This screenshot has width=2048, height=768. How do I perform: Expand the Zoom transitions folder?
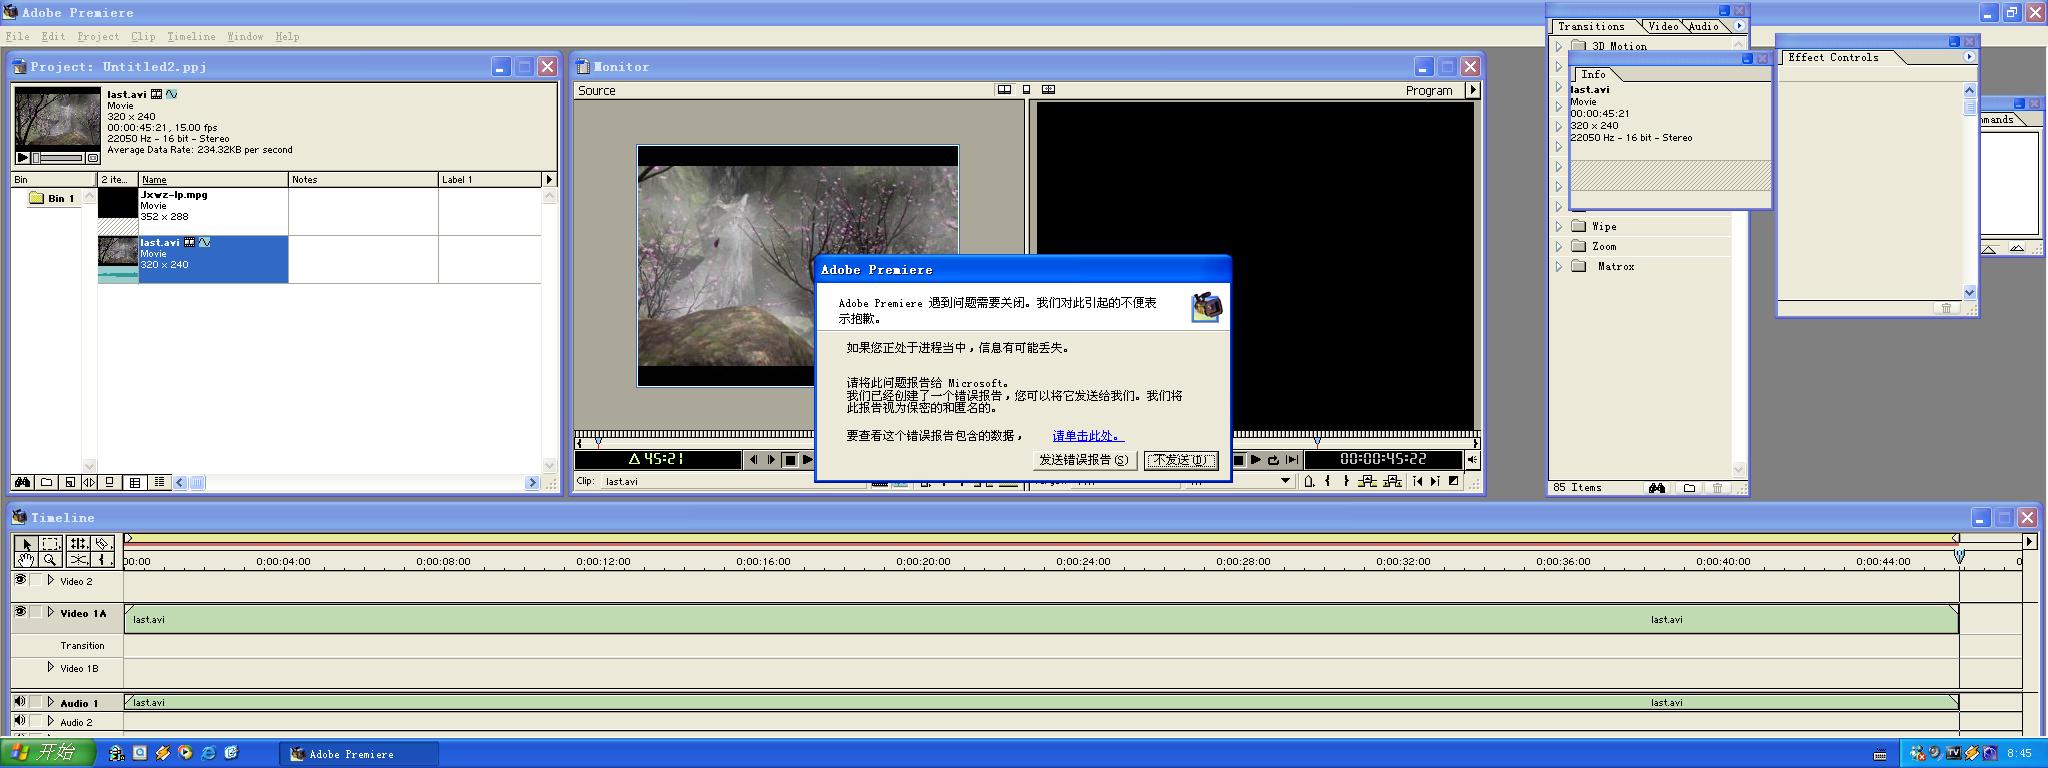point(1559,246)
